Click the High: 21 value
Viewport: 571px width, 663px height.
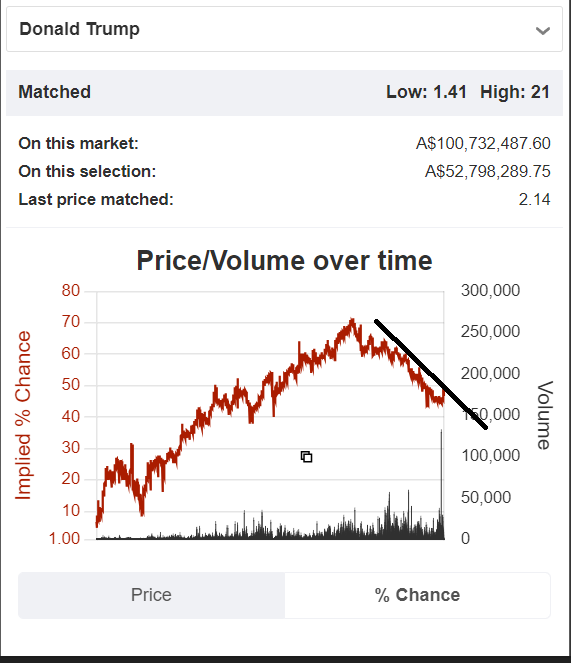pos(515,92)
